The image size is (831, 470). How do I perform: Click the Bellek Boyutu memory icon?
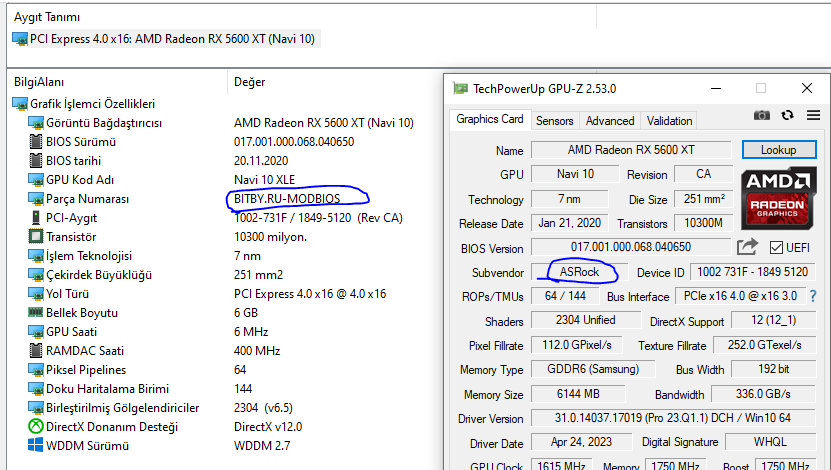pos(36,313)
